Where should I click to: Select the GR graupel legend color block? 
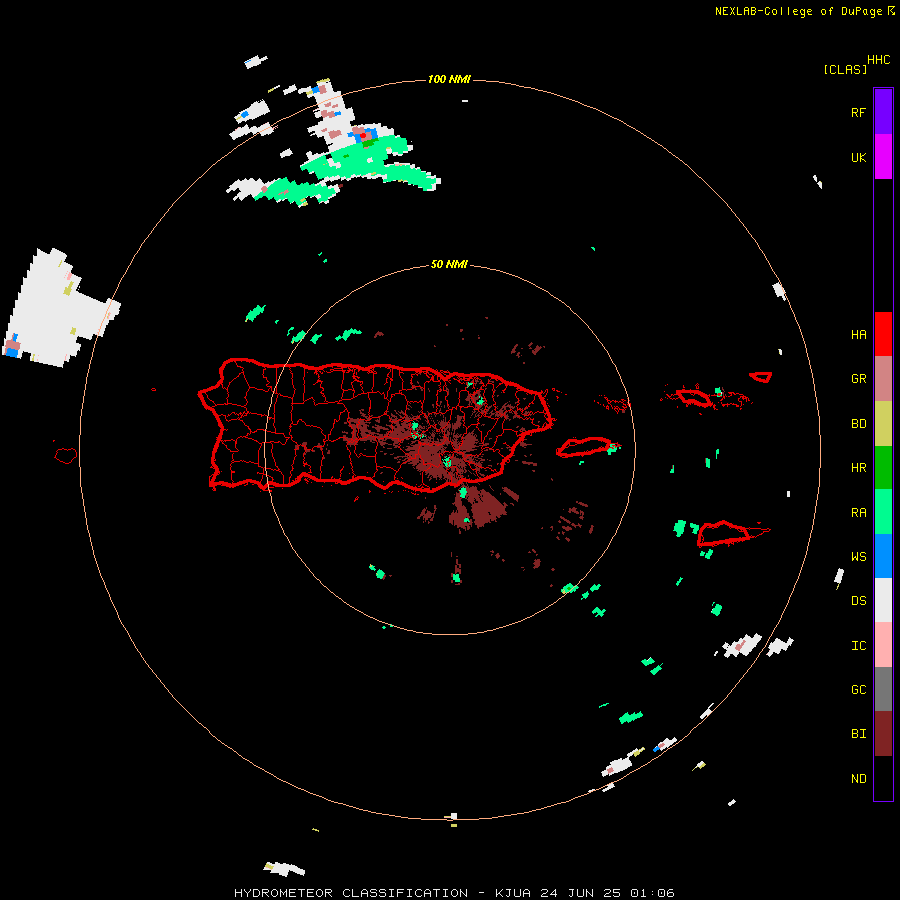[x=883, y=379]
